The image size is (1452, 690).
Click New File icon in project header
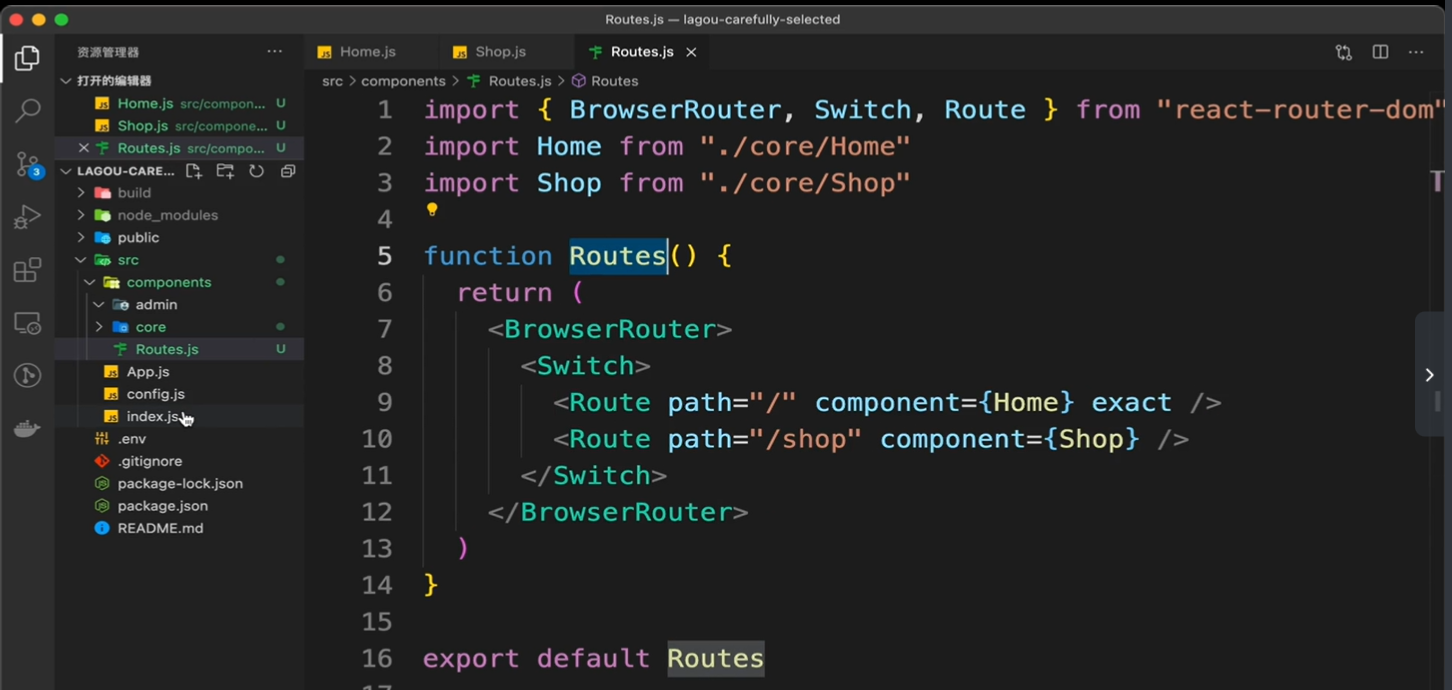coord(194,171)
